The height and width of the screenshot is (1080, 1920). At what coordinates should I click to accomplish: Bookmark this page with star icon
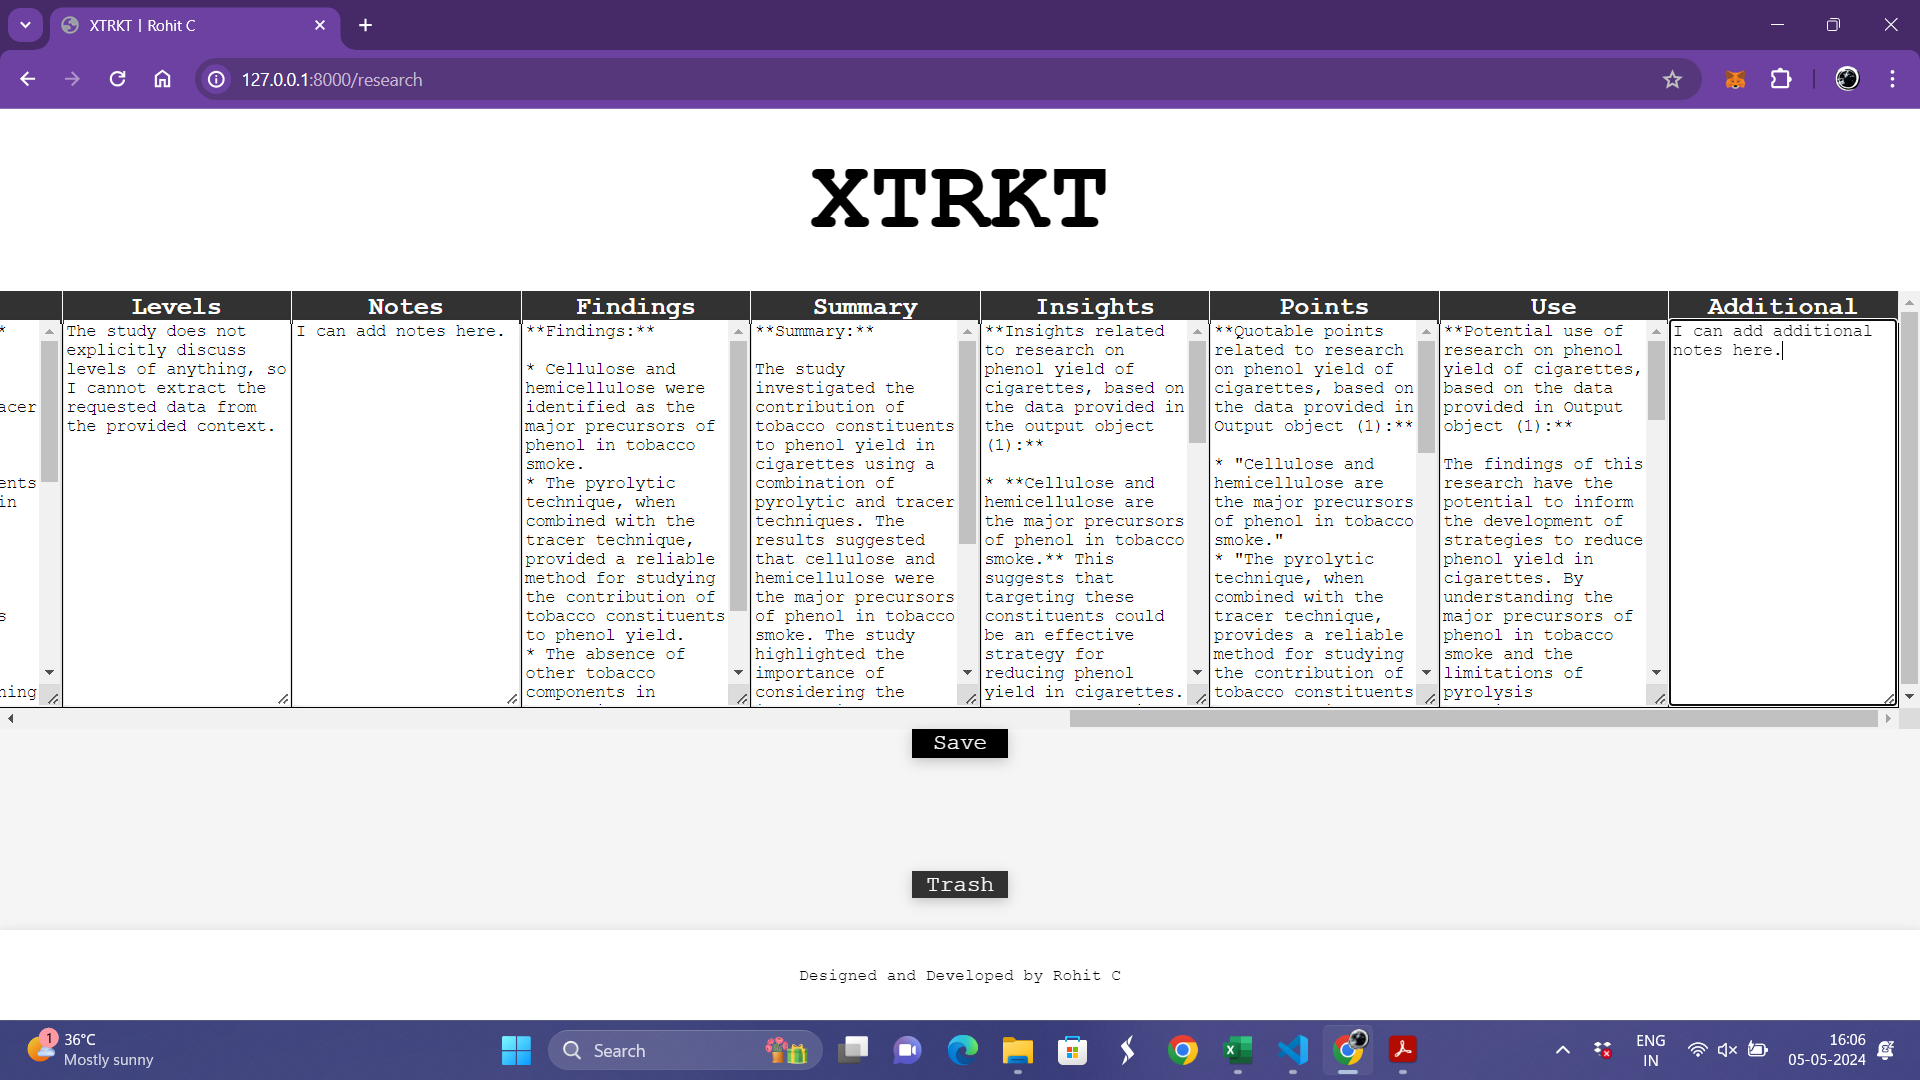(x=1672, y=79)
